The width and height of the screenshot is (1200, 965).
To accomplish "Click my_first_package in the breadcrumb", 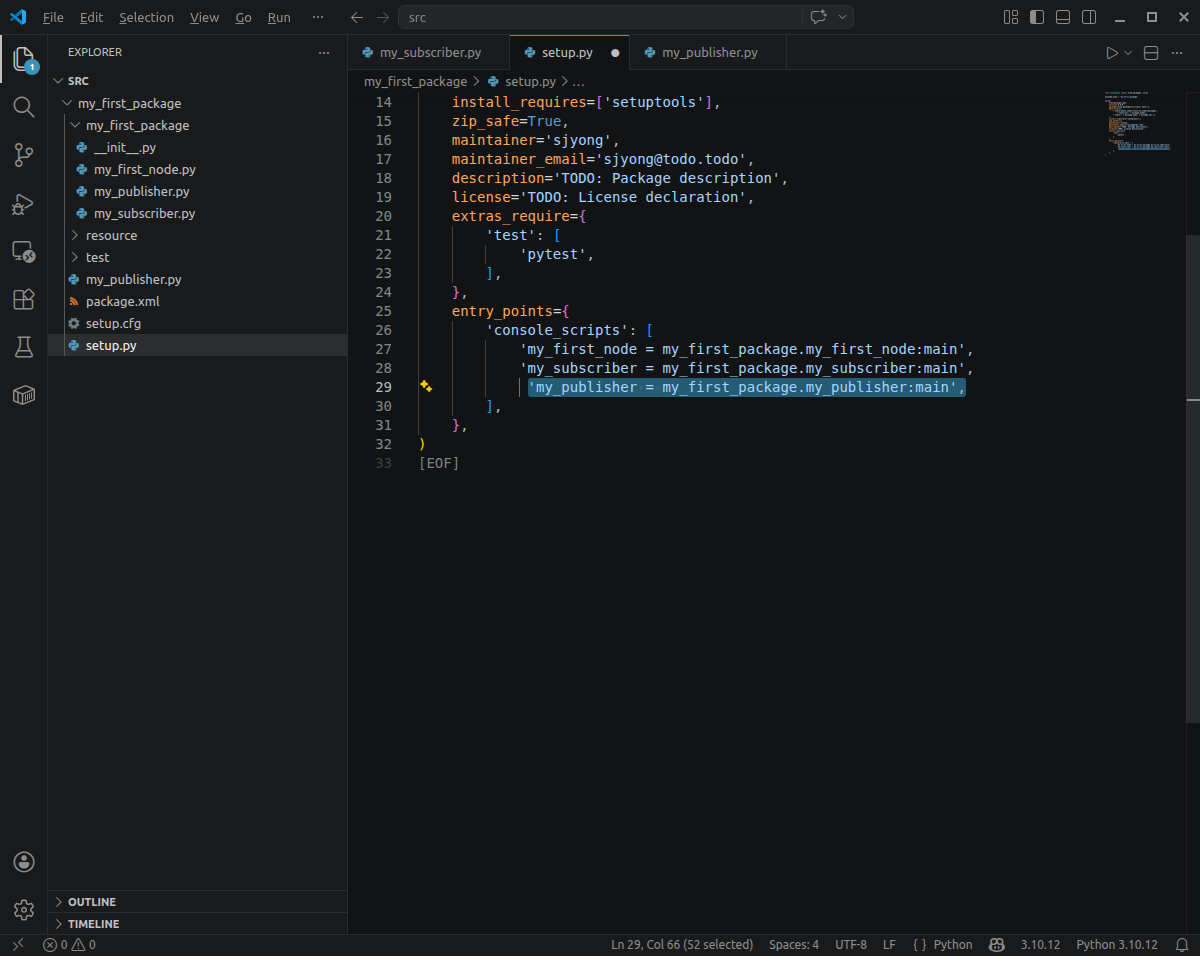I will point(415,82).
